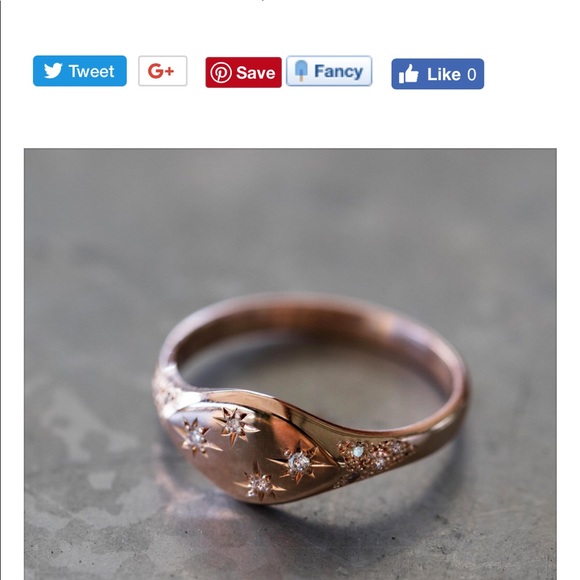Click the upper-middle star diamond on signet
Image resolution: width=580 pixels, height=580 pixels.
[x=234, y=425]
